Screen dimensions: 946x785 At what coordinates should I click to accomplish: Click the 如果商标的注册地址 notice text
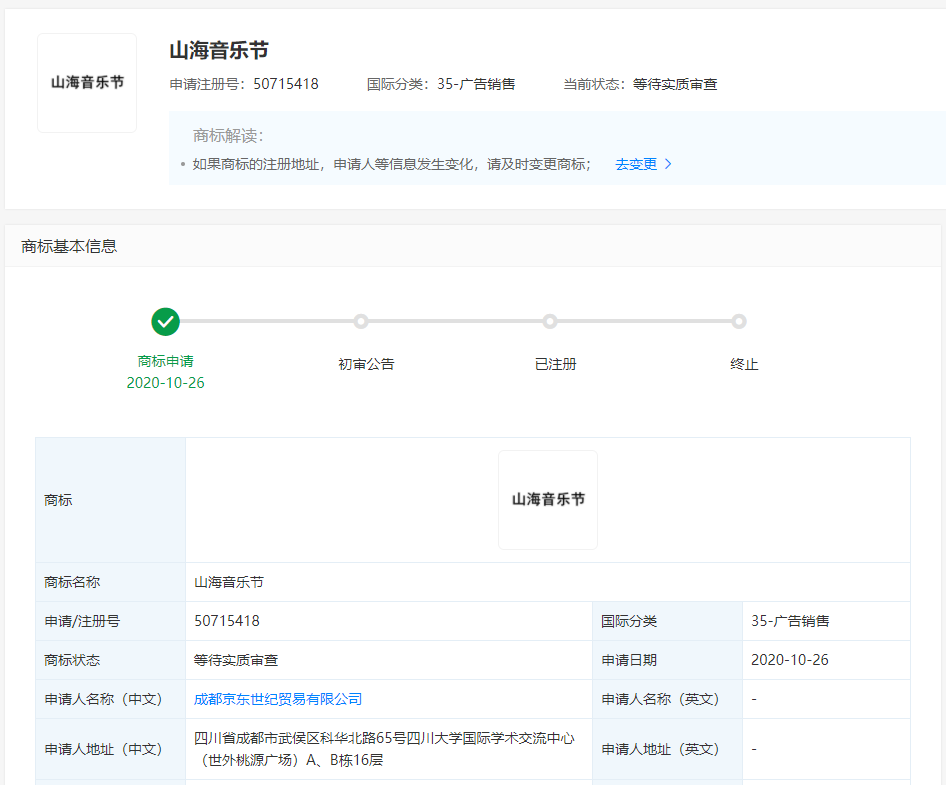pyautogui.click(x=391, y=164)
